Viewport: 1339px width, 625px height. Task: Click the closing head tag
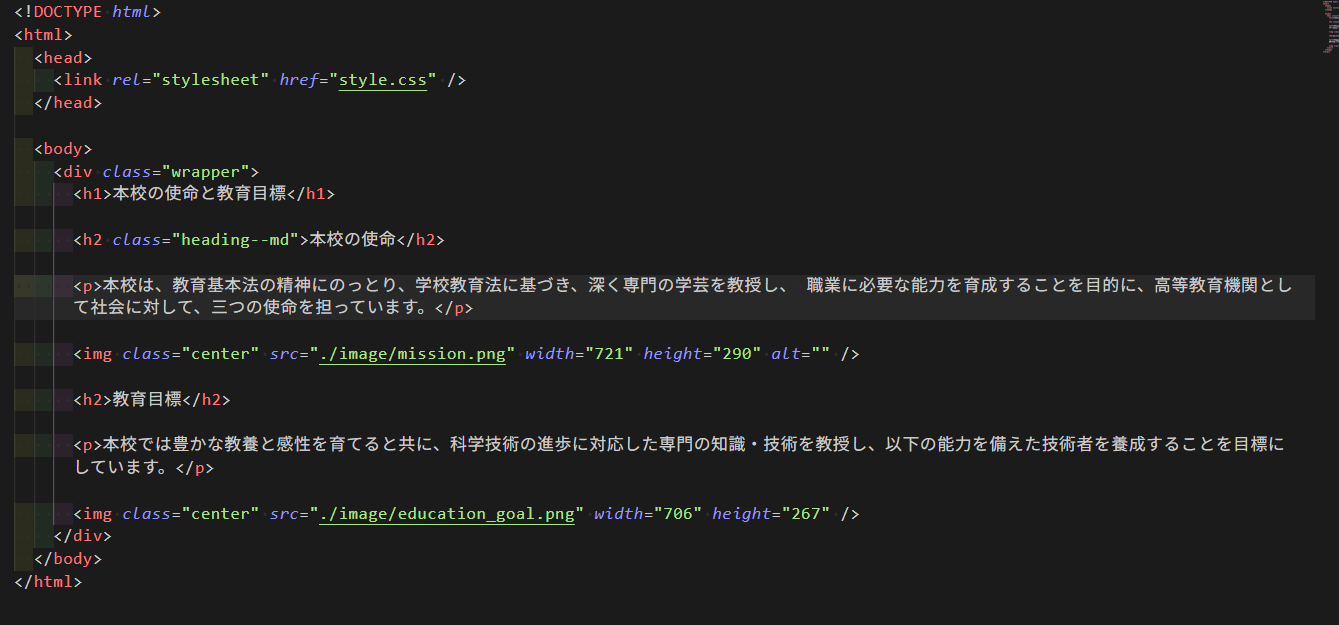pyautogui.click(x=68, y=103)
